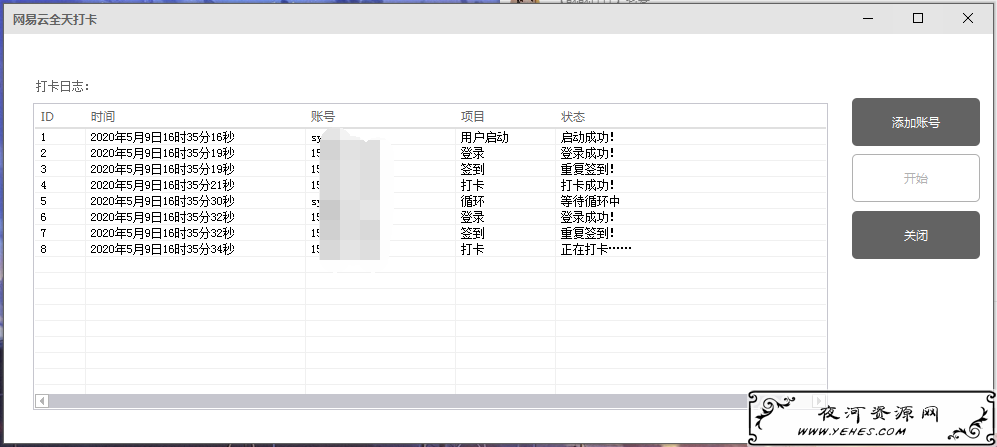
Task: Click the 打卡成功! status cell
Action: tap(588, 185)
